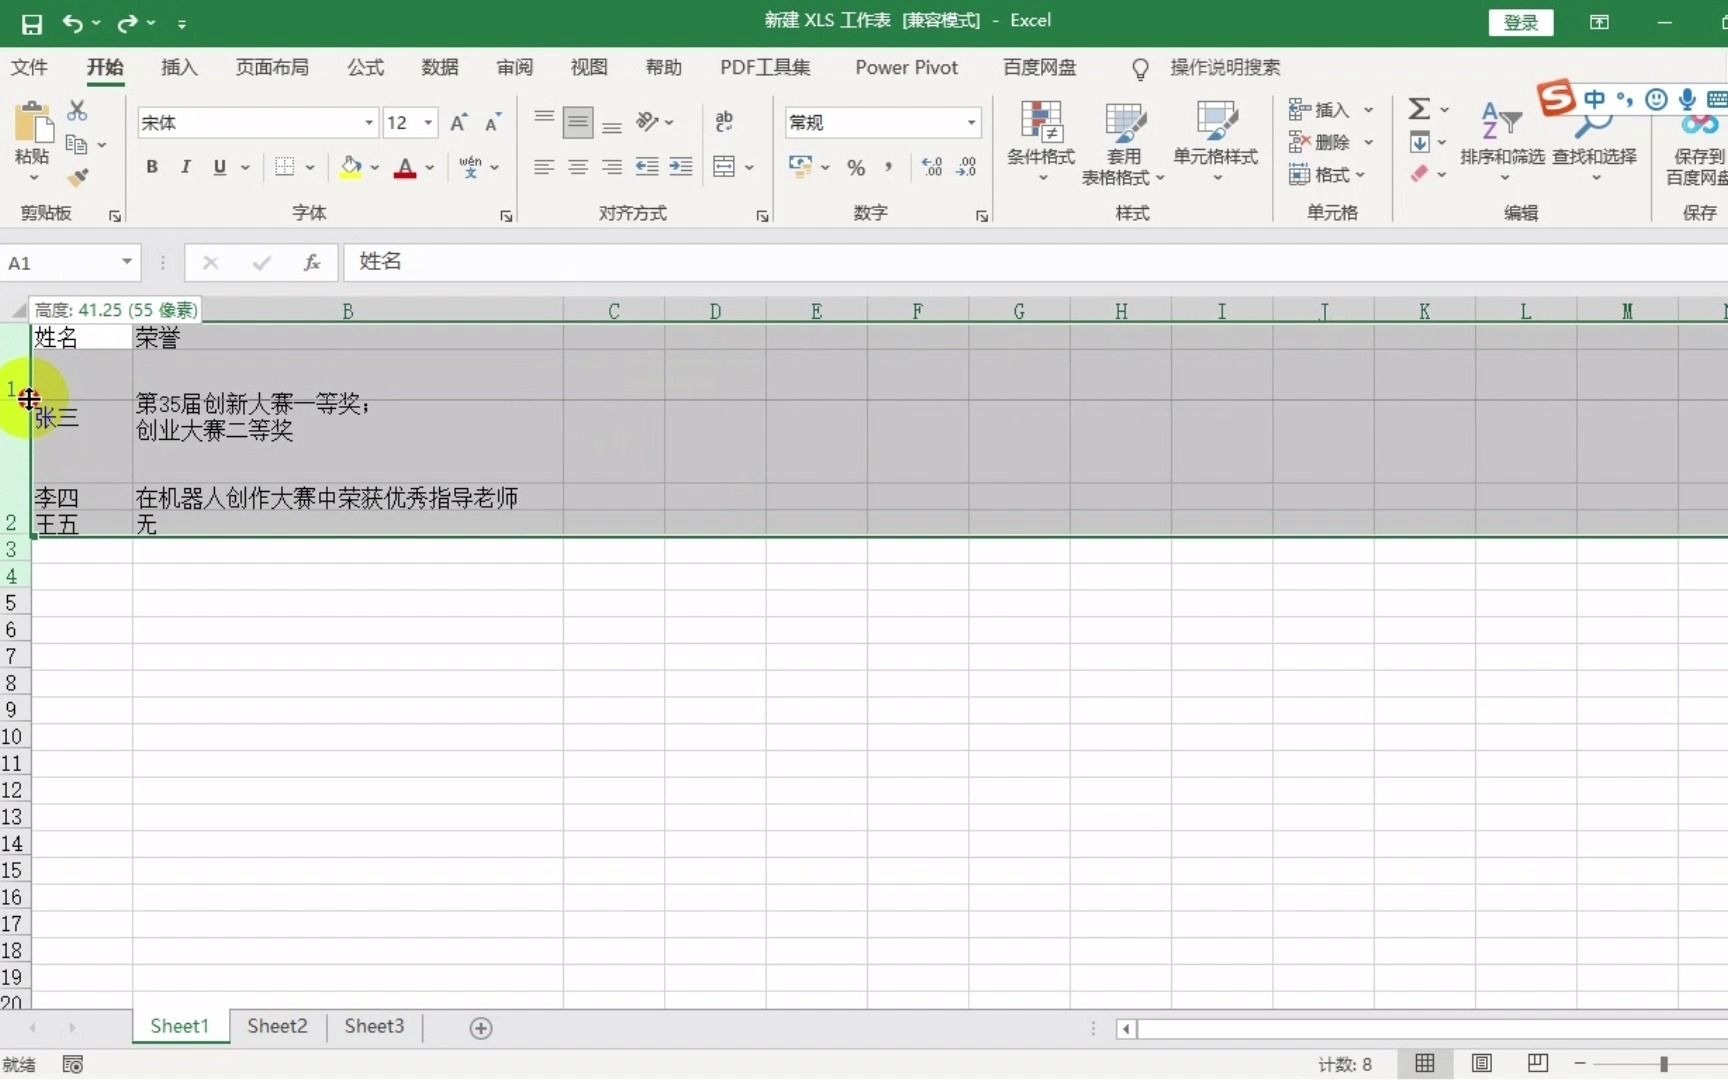The height and width of the screenshot is (1080, 1728).
Task: Open the File (文件) menu
Action: (x=29, y=67)
